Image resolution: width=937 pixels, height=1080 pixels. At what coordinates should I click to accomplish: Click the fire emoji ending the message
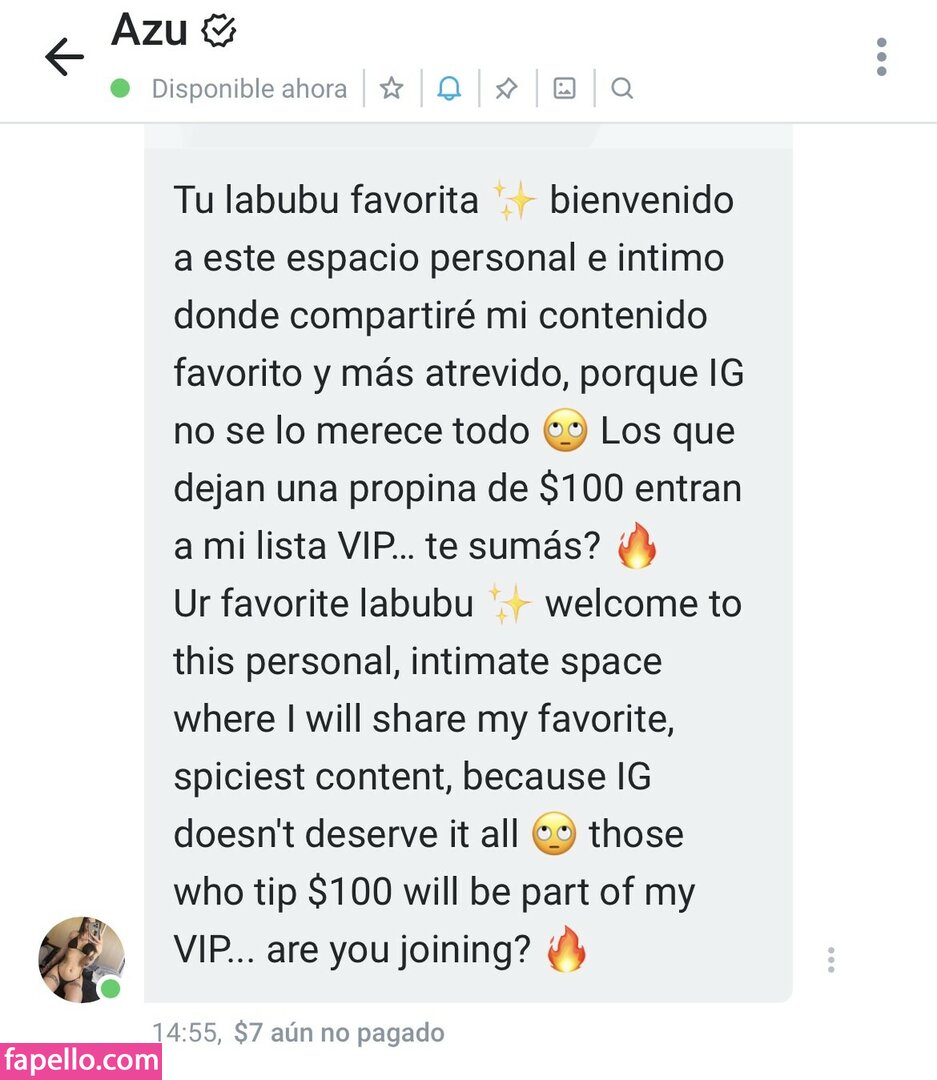point(566,949)
